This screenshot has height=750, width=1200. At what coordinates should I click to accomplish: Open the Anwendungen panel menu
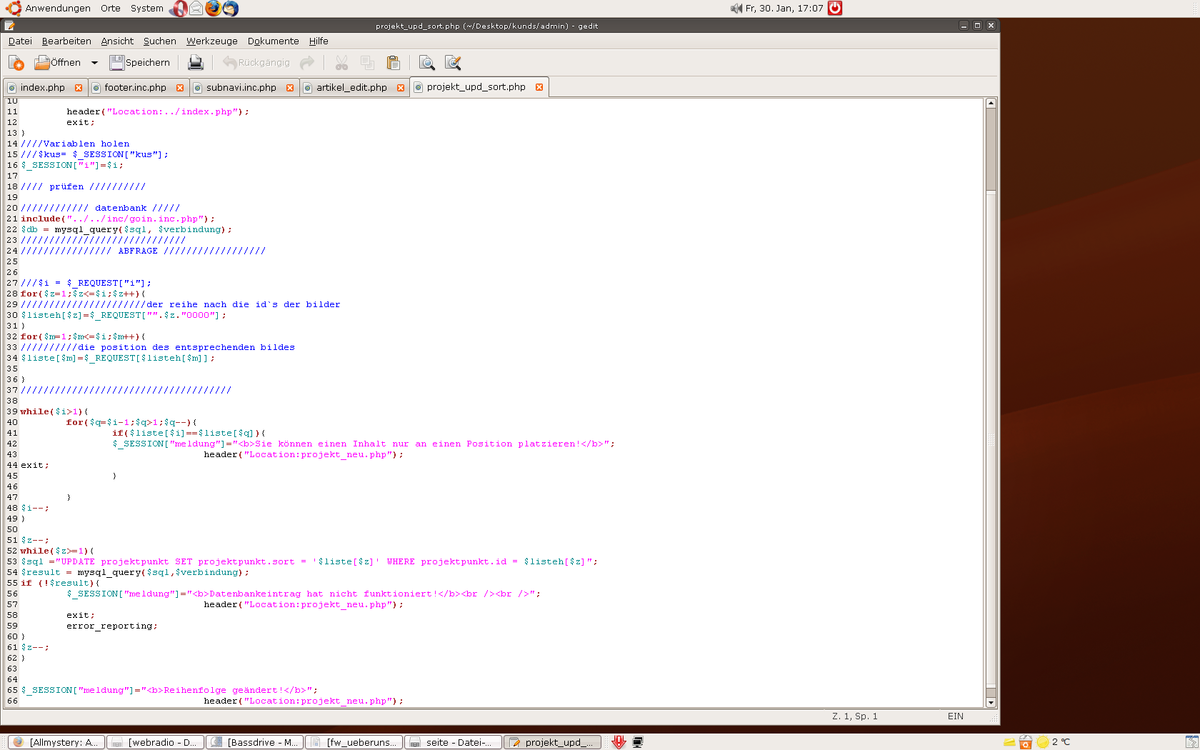[x=50, y=8]
